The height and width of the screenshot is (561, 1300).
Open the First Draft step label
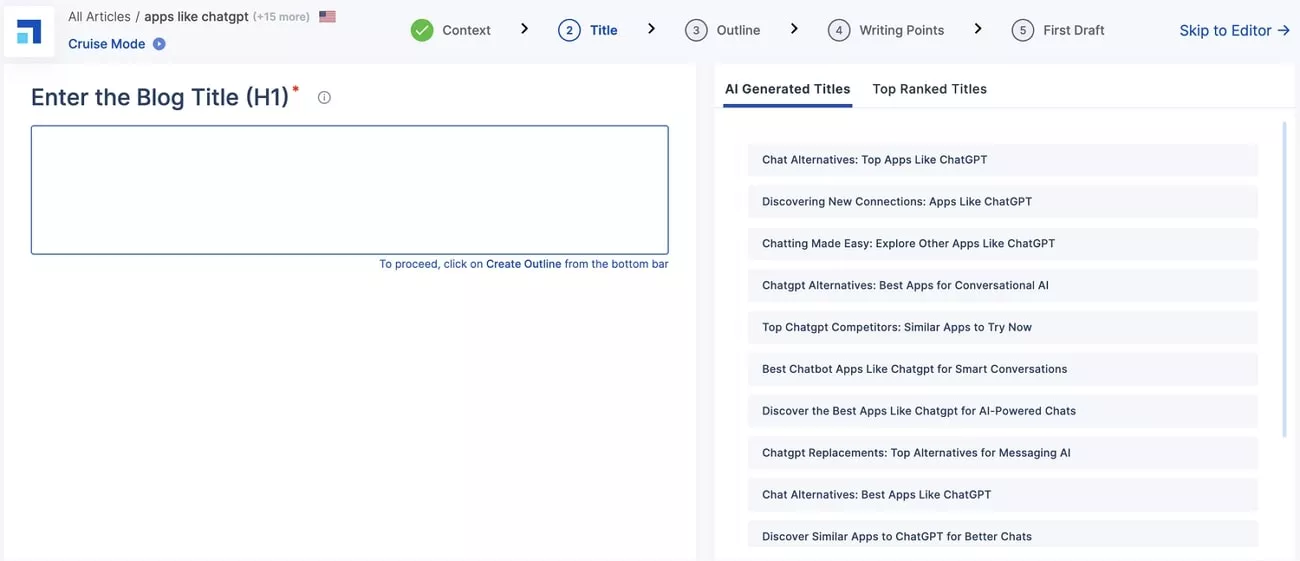point(1074,30)
